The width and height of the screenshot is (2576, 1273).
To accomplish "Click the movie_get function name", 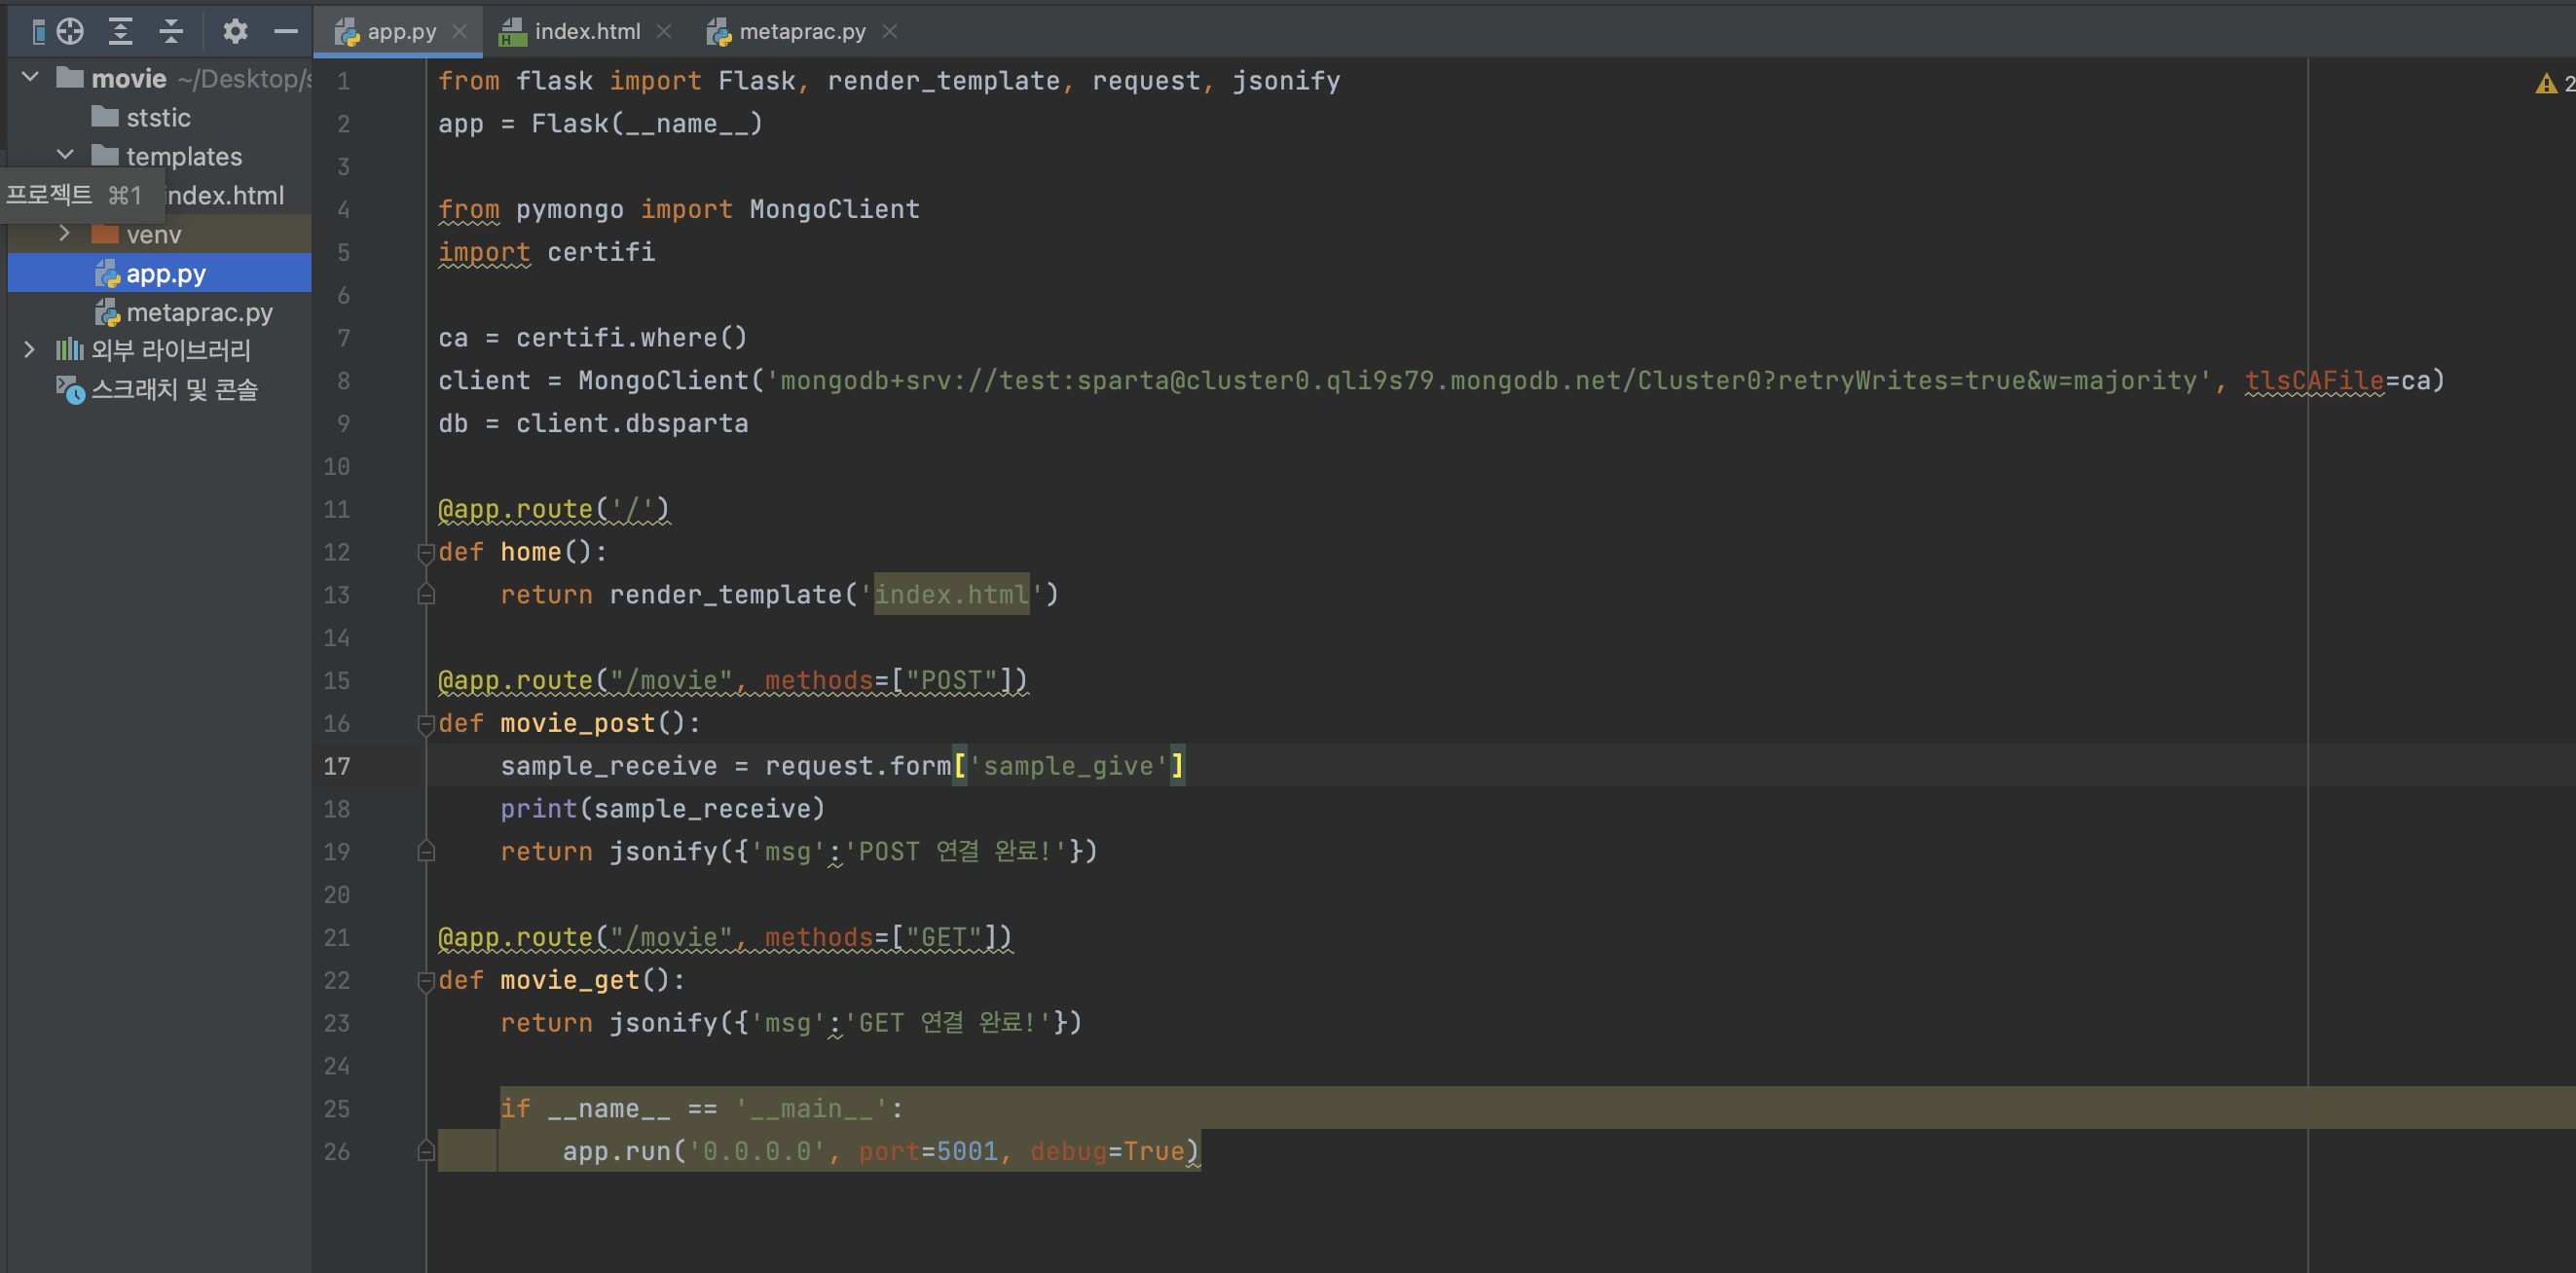I will pos(569,981).
